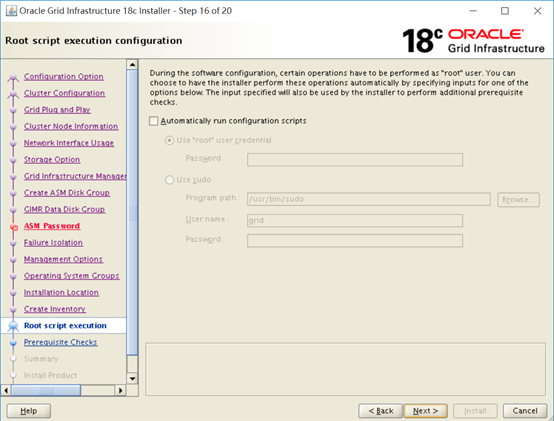The height and width of the screenshot is (421, 554).
Task: Click the root user Password field
Action: pyautogui.click(x=355, y=160)
